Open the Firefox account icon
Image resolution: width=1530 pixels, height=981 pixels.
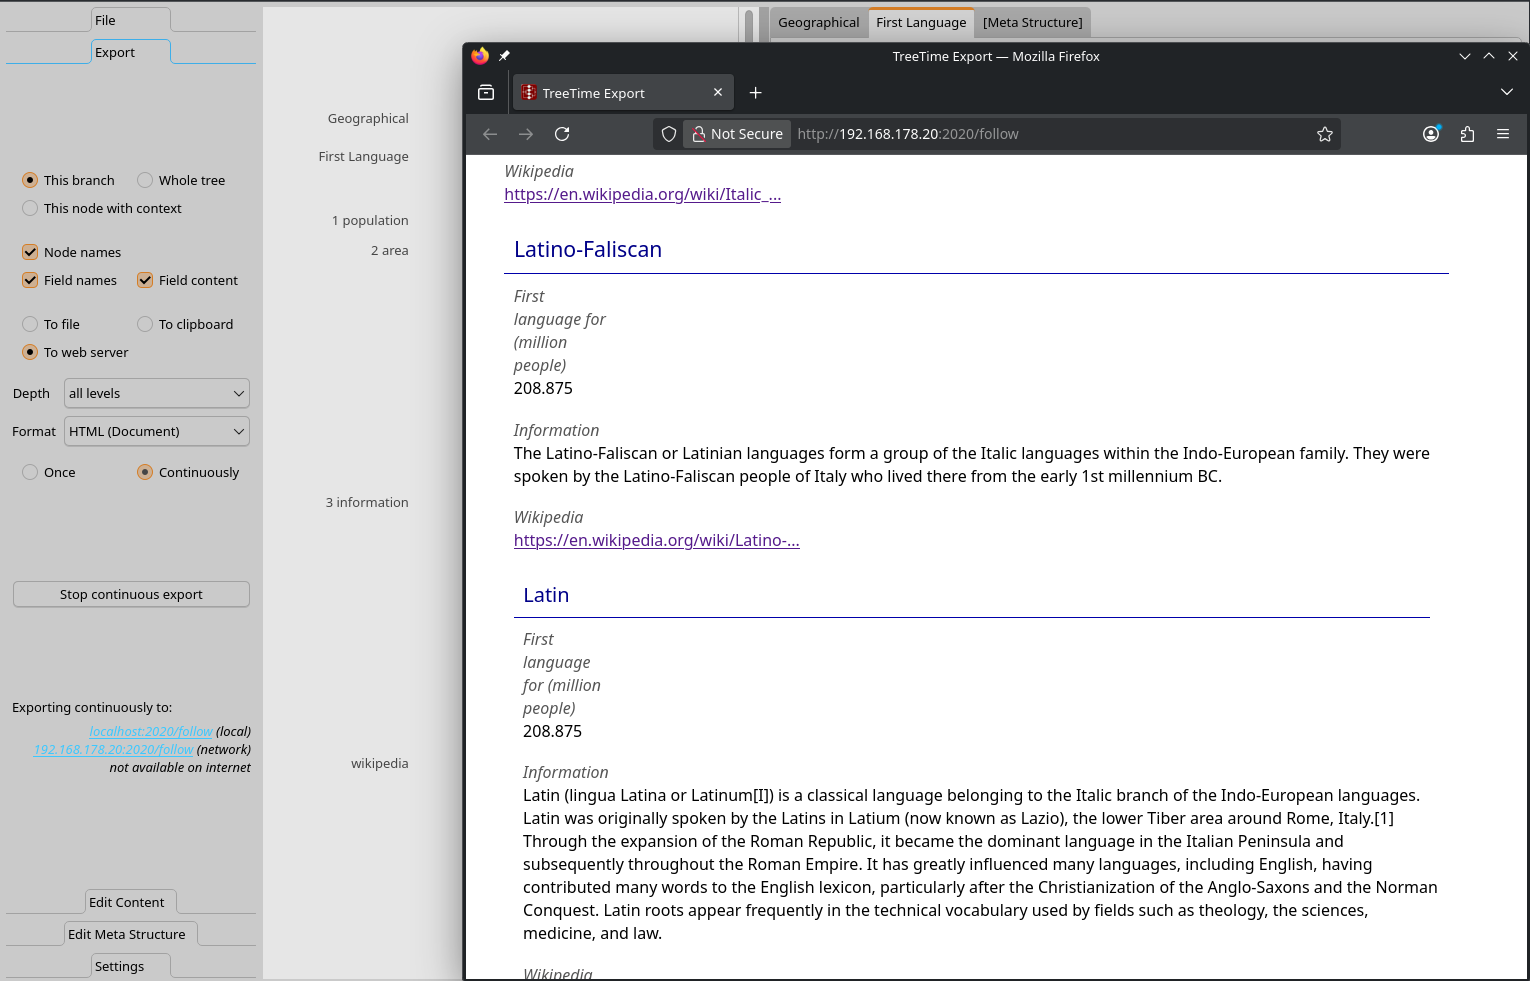click(1431, 134)
